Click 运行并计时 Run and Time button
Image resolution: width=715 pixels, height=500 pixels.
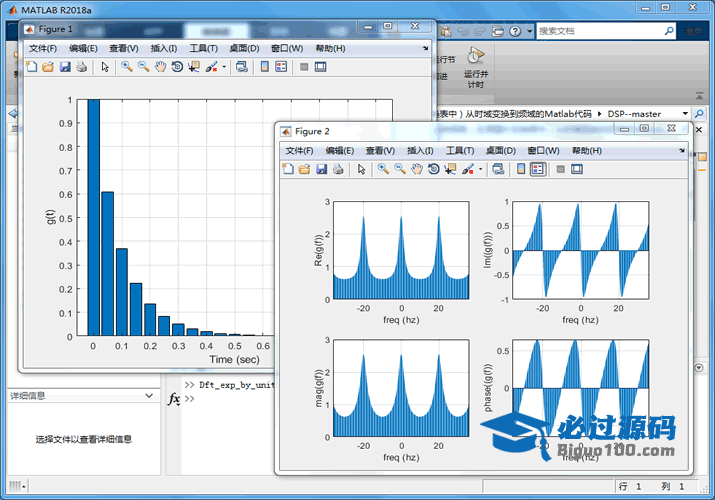coord(475,67)
